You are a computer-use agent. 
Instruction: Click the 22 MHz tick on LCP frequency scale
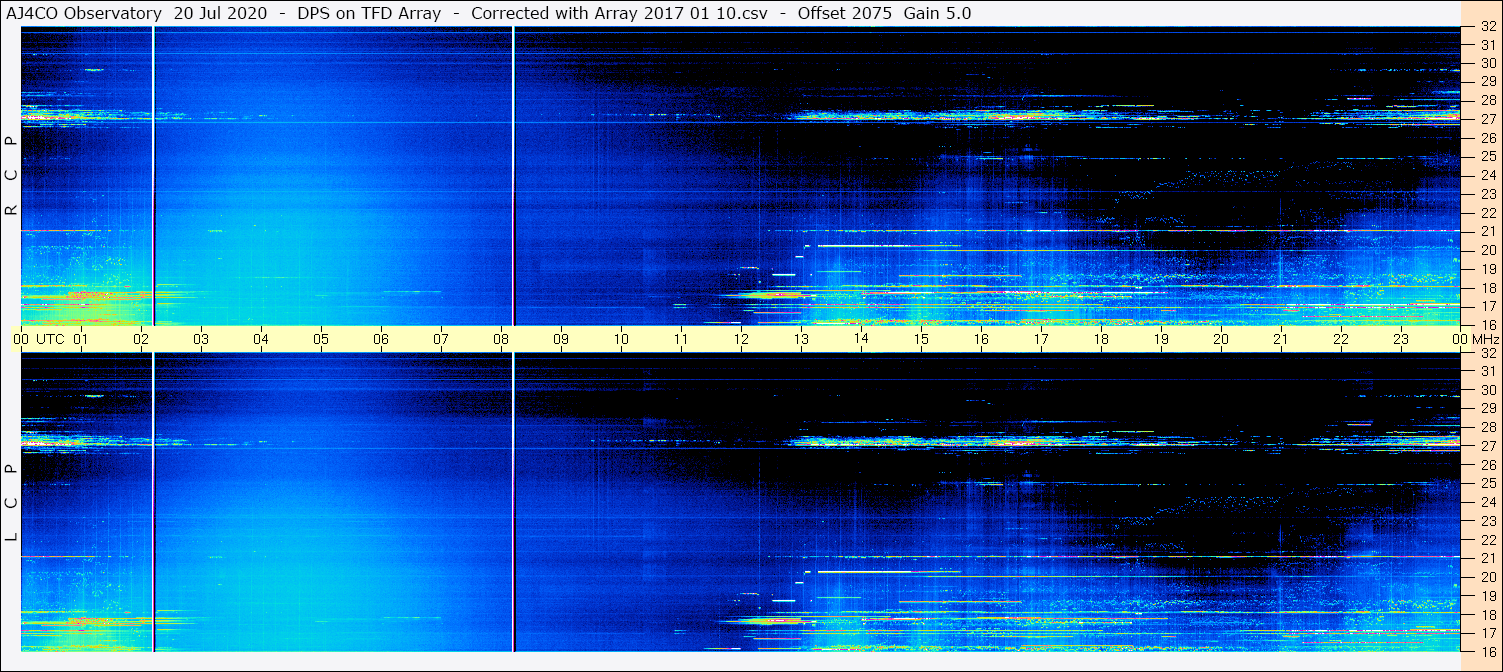pyautogui.click(x=1487, y=540)
